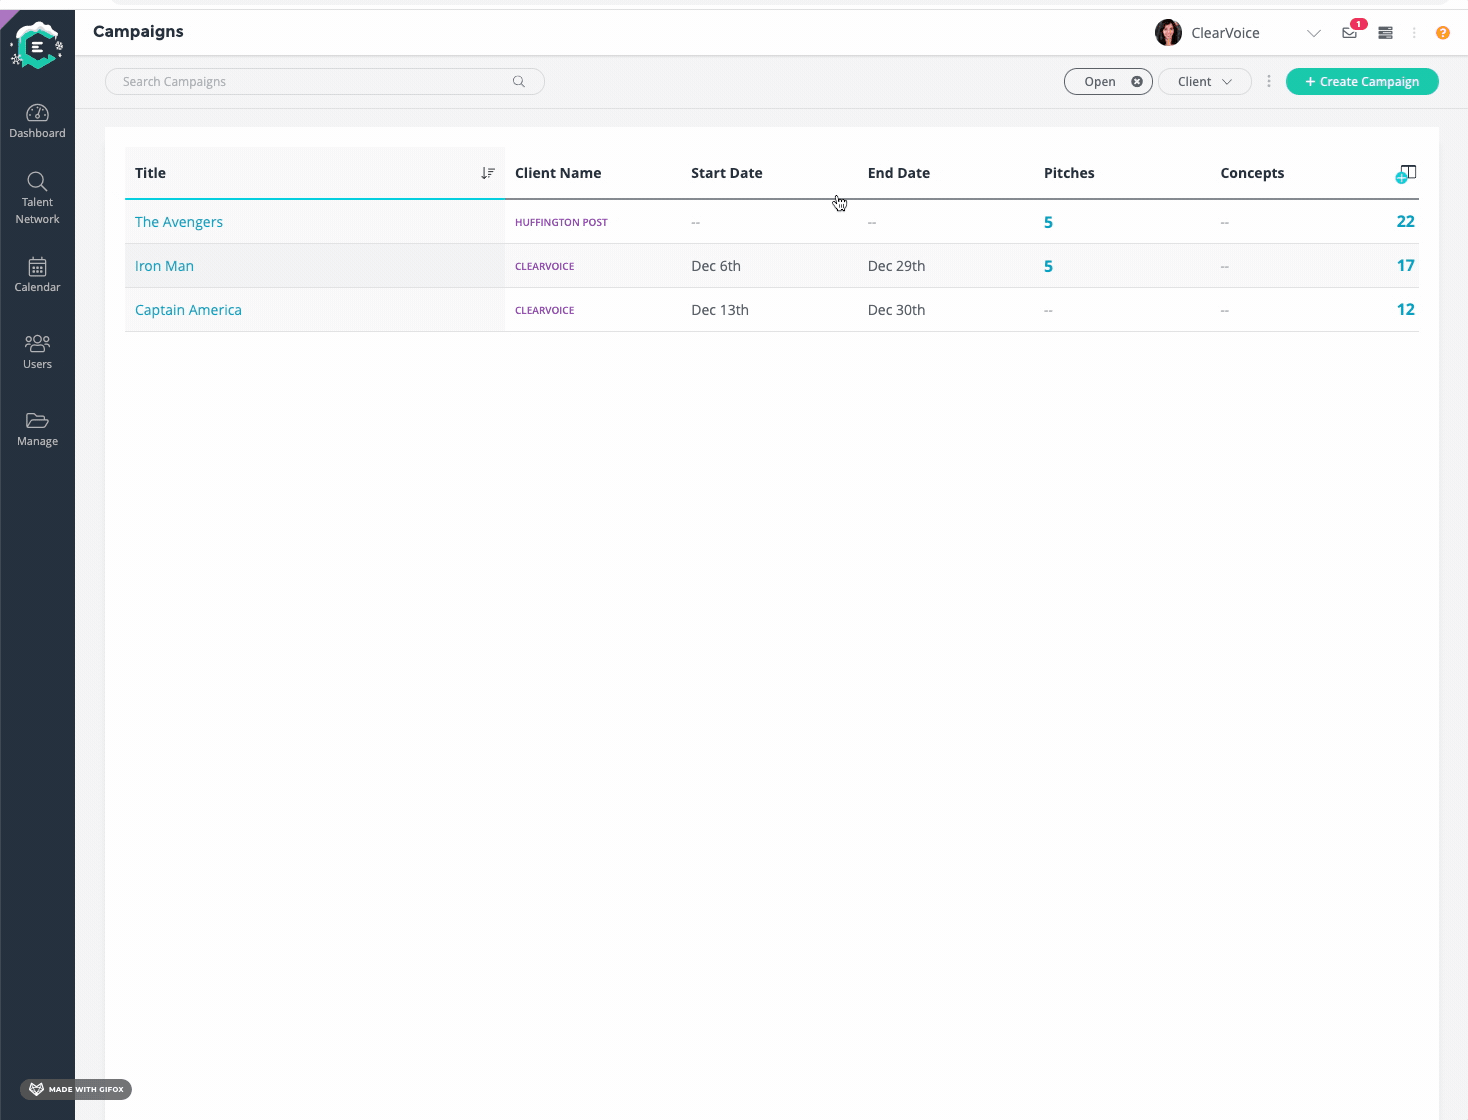1468x1120 pixels.
Task: Sort by Start Date column header
Action: point(727,173)
